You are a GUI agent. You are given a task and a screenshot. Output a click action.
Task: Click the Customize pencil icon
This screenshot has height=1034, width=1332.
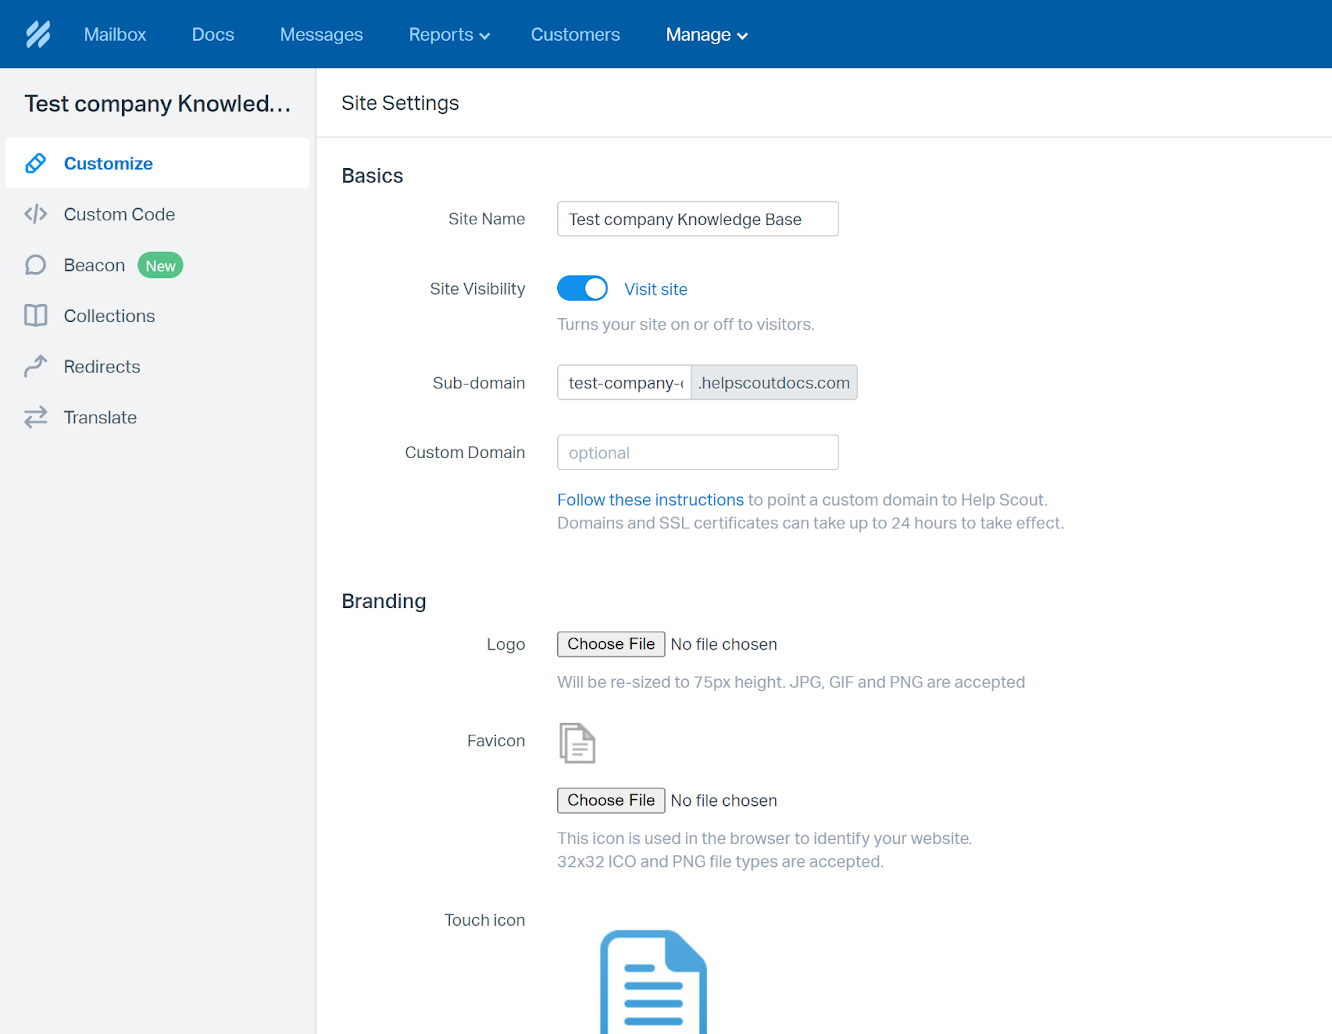[x=36, y=163]
